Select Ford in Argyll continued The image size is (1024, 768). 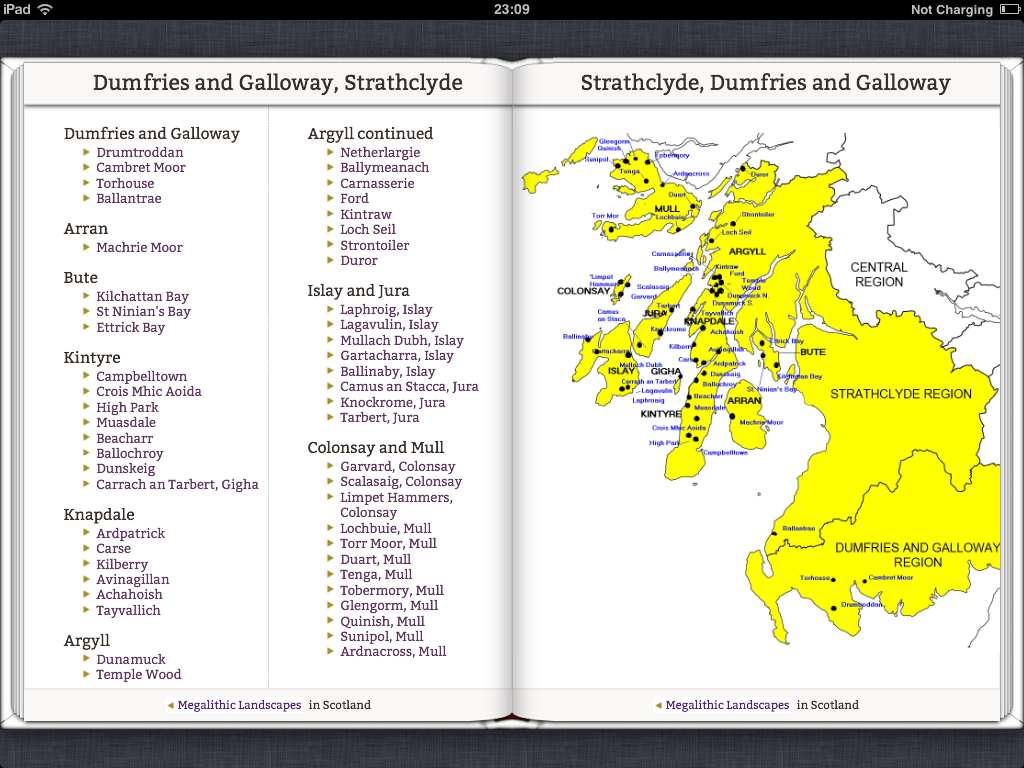point(354,199)
